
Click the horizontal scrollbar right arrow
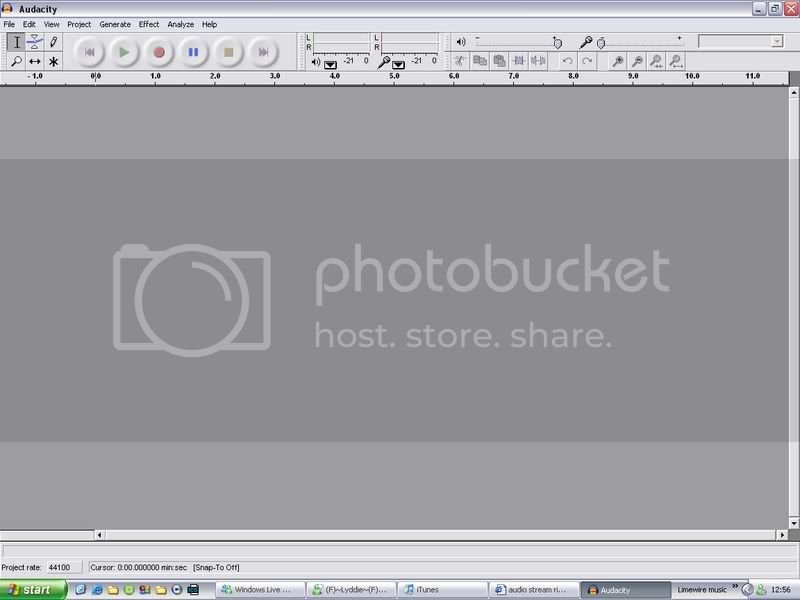[783, 535]
